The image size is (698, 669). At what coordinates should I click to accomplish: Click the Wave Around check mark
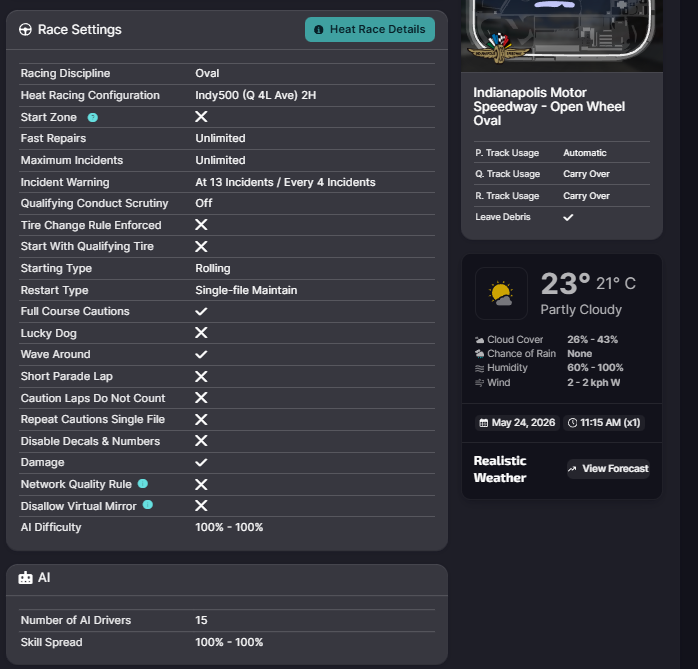pyautogui.click(x=201, y=354)
